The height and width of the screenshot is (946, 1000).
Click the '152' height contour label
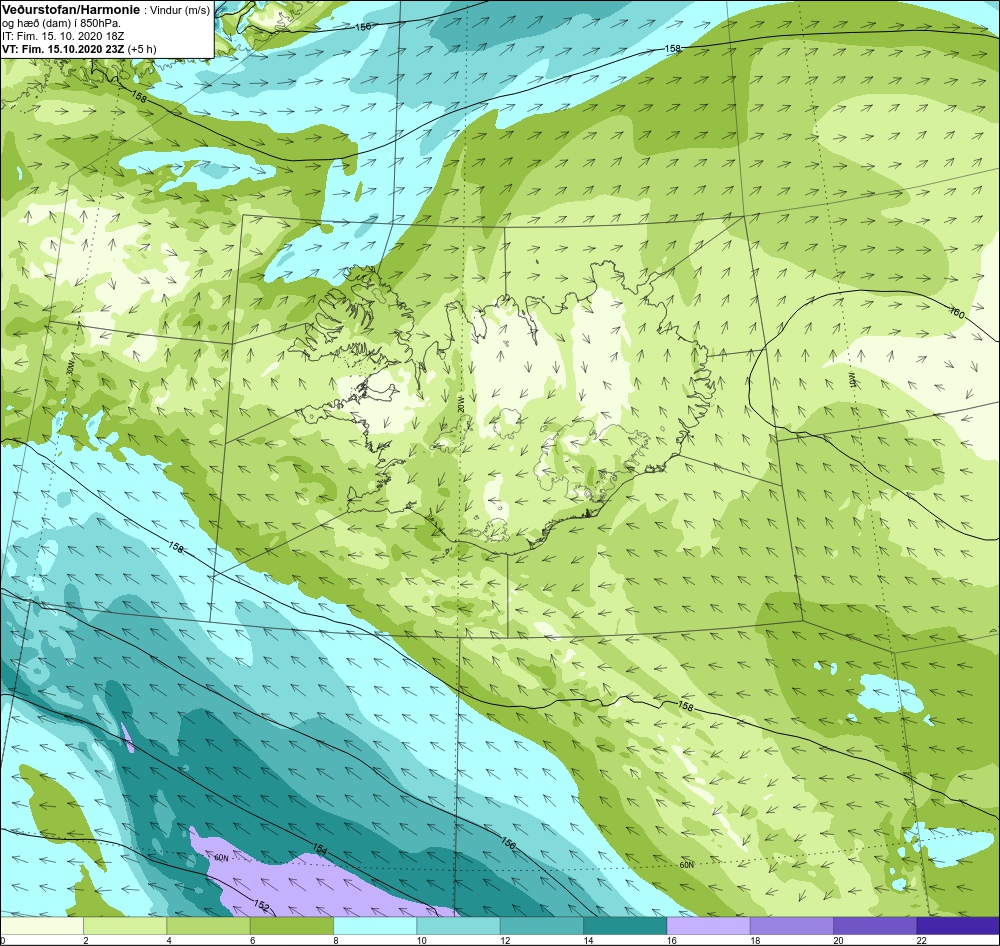pyautogui.click(x=261, y=904)
